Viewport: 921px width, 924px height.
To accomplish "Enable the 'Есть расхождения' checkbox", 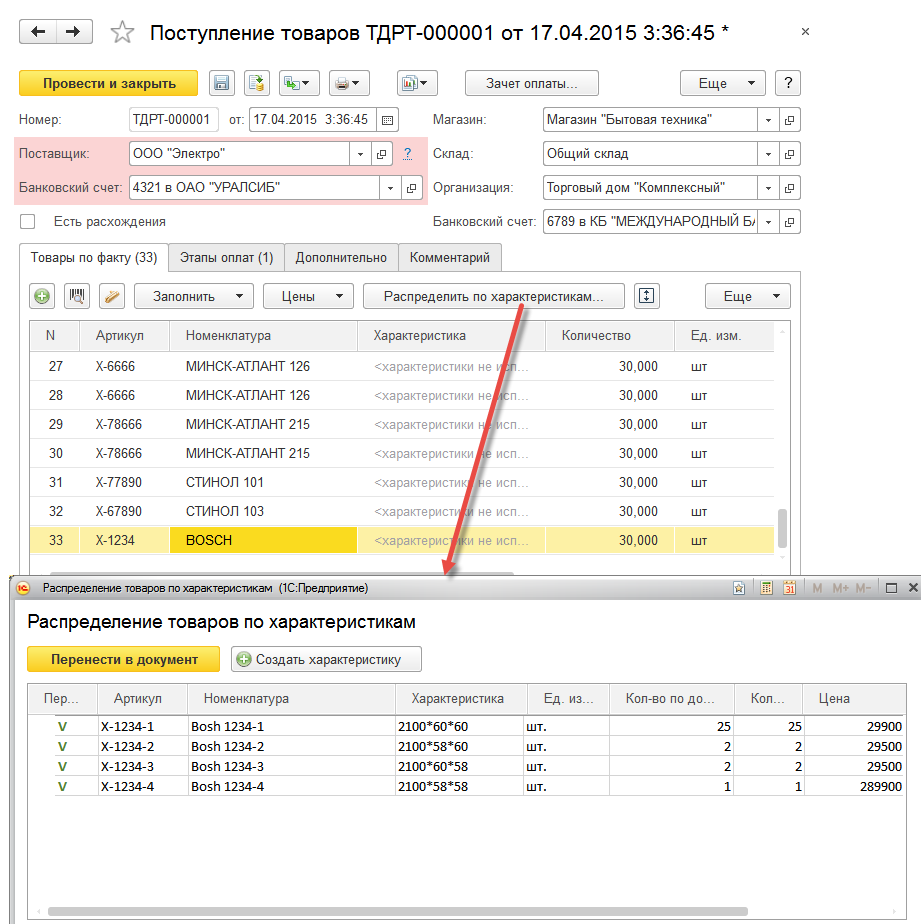I will pyautogui.click(x=28, y=221).
